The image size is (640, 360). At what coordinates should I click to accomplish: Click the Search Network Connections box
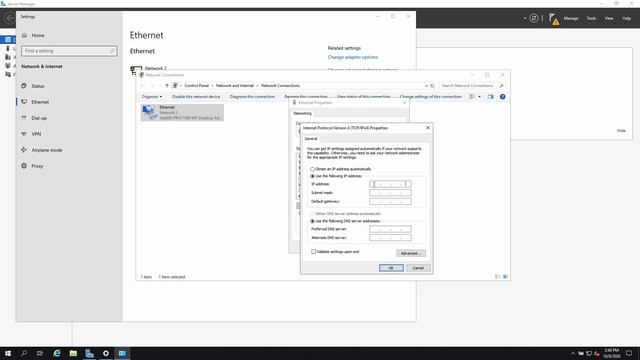pos(472,86)
